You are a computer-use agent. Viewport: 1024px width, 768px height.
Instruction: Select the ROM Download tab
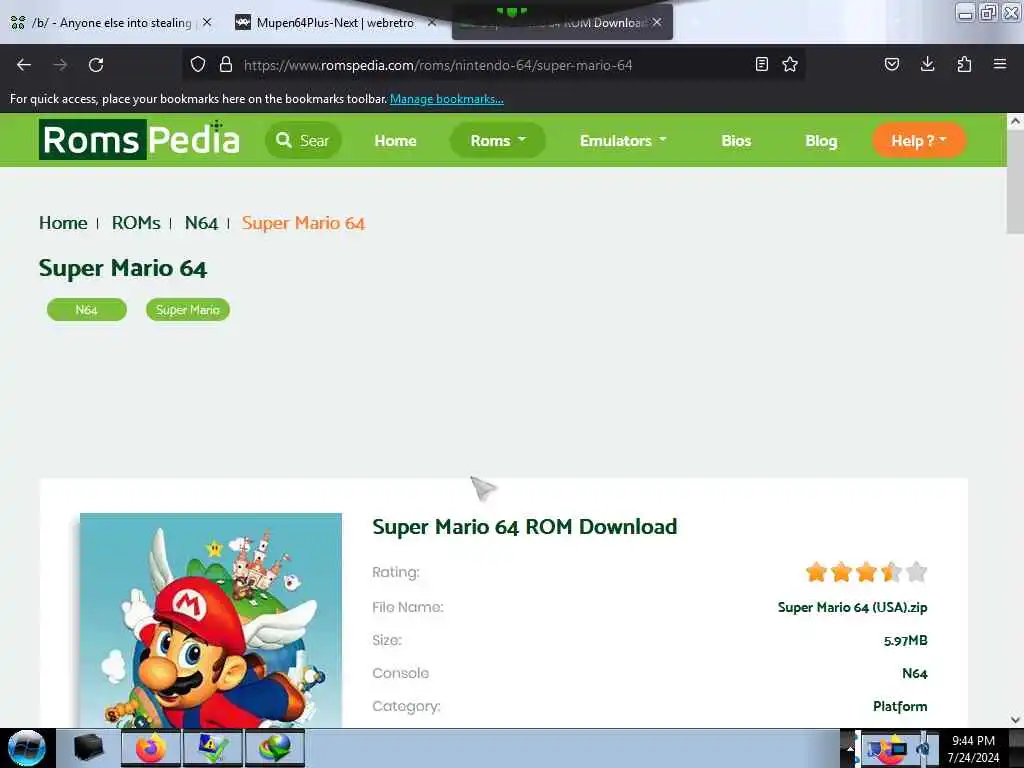[x=562, y=23]
